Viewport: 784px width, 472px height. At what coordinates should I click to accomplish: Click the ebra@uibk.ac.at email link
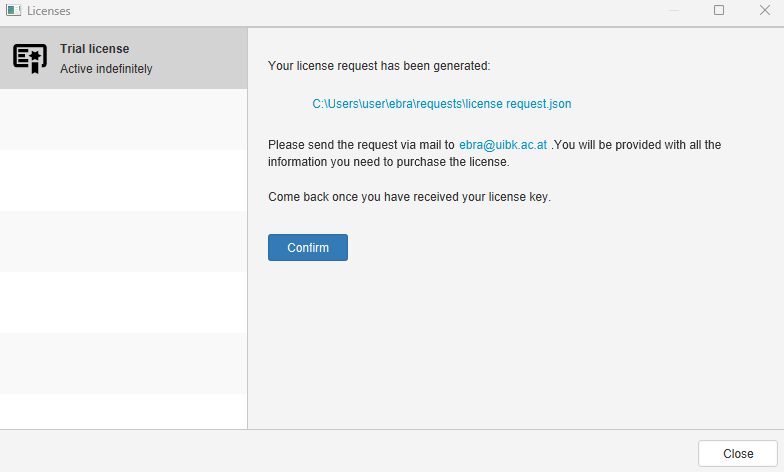[503, 145]
